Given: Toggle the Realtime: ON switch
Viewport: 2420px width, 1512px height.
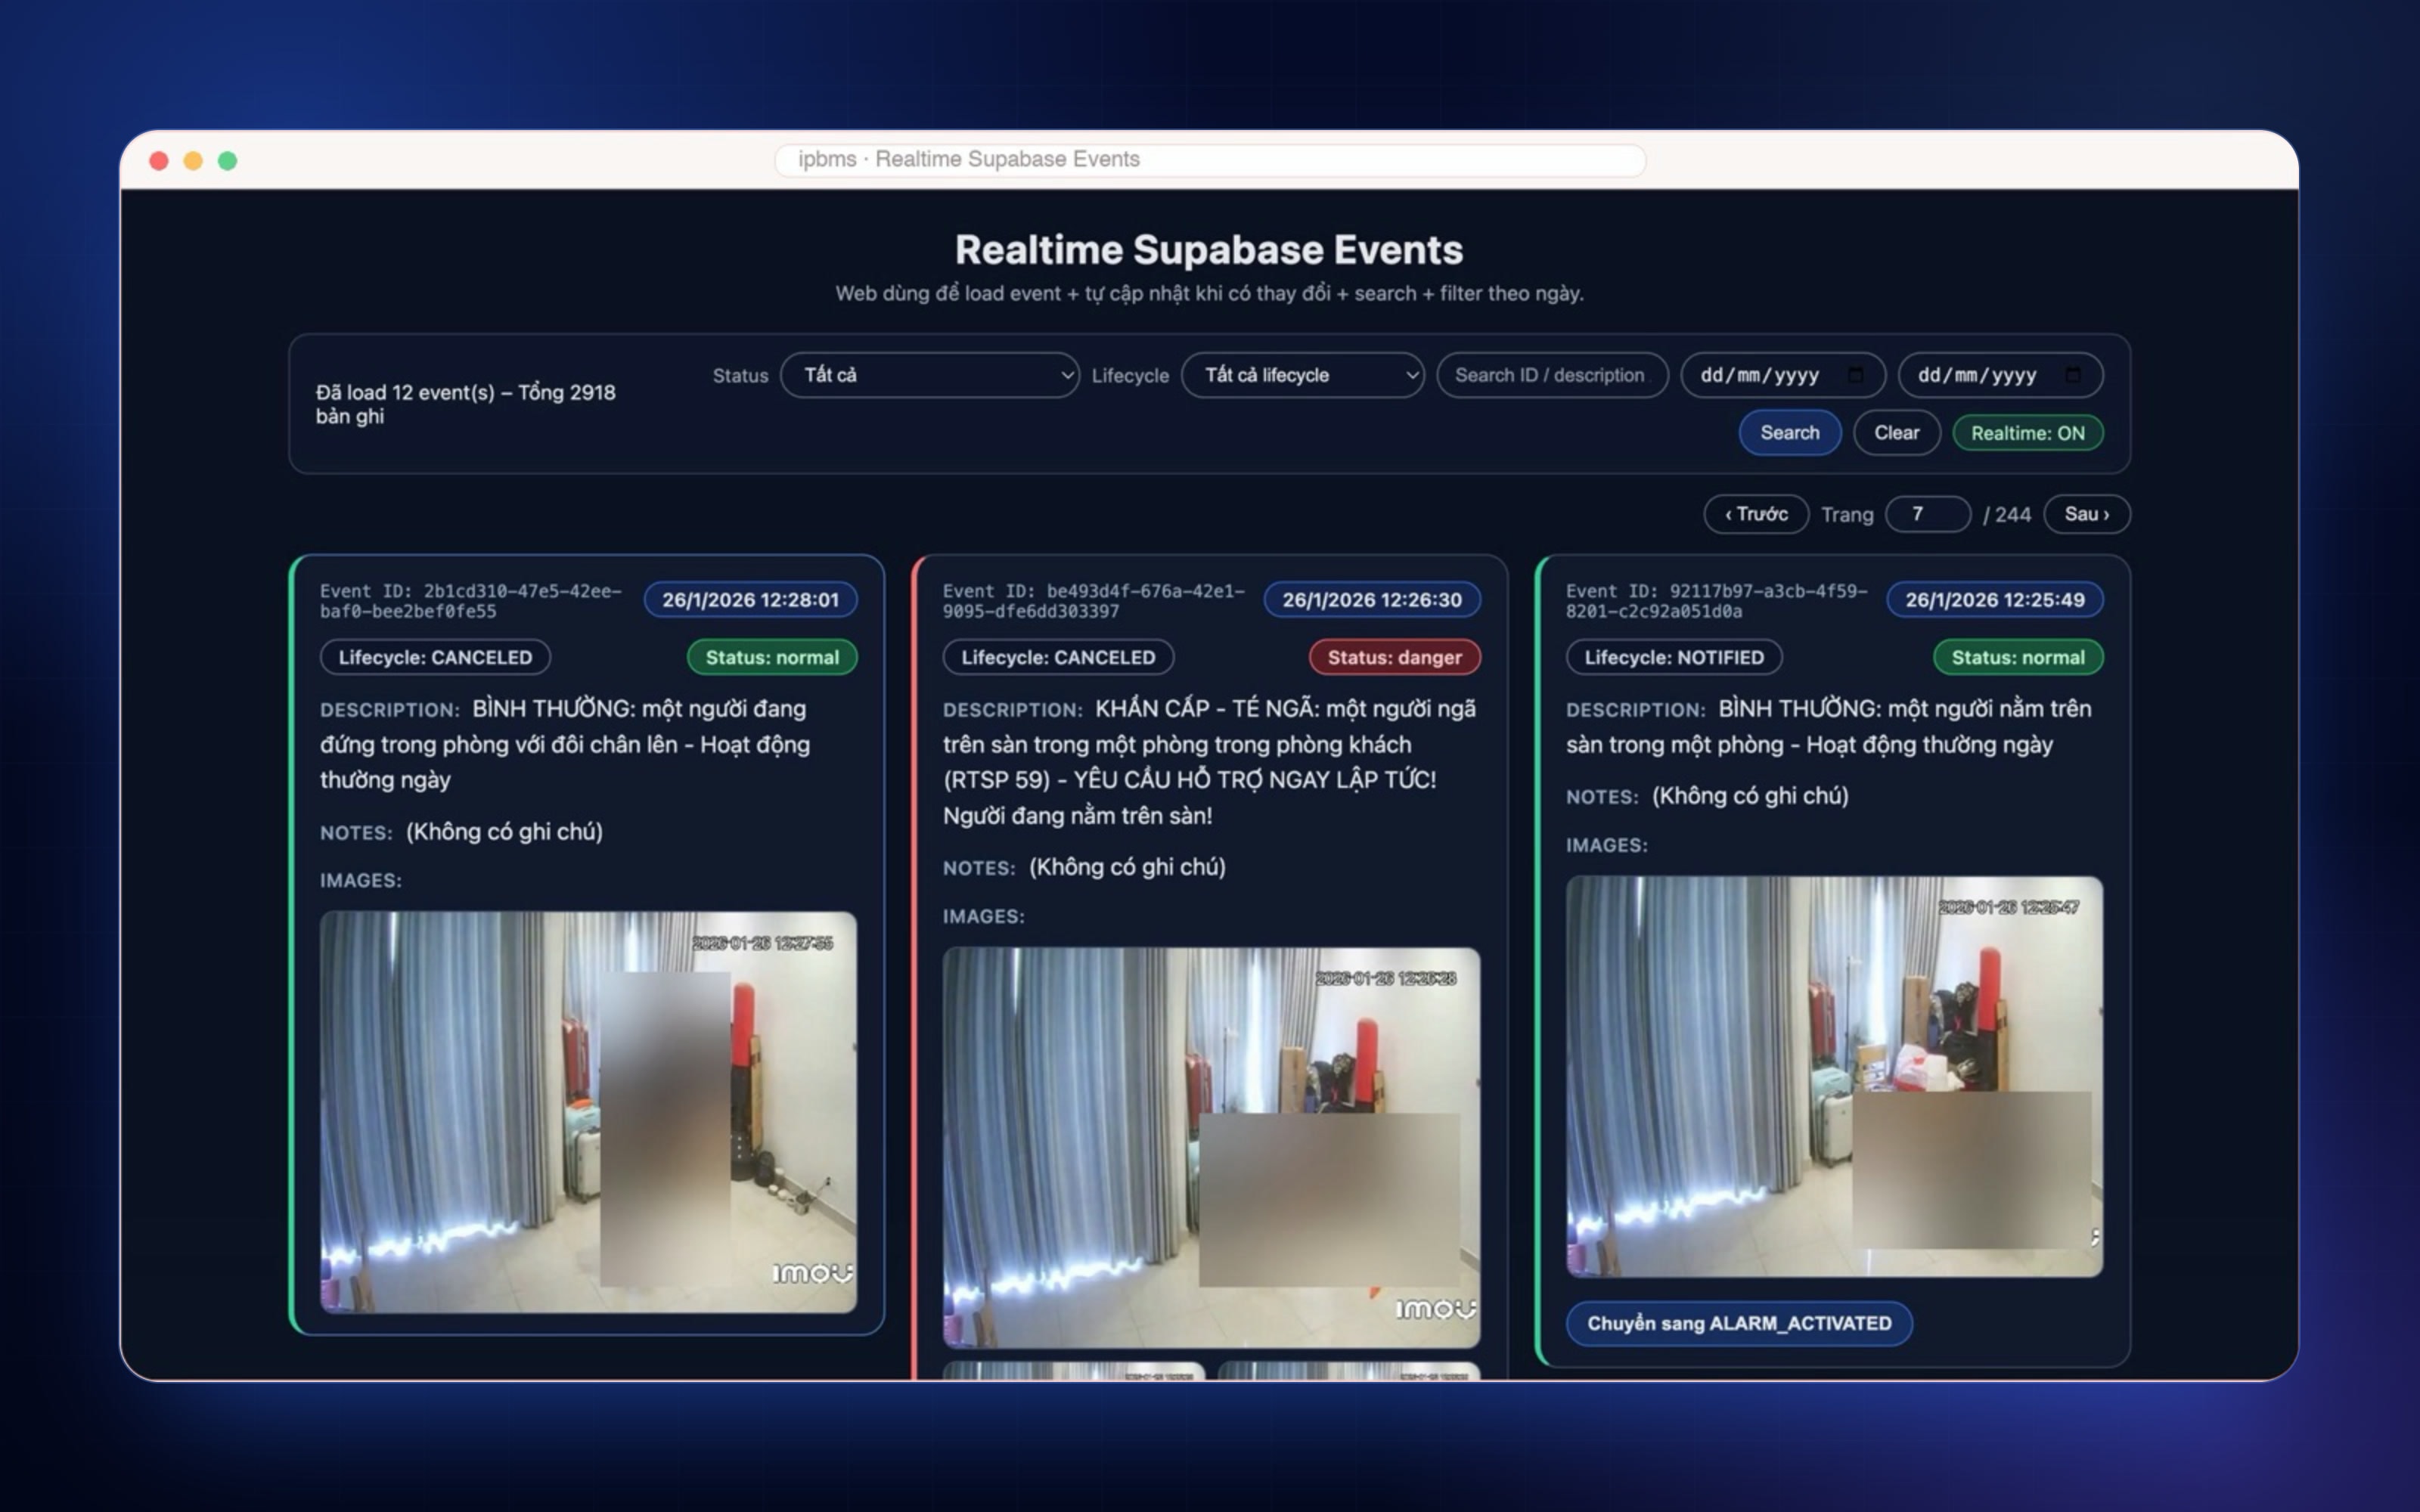Looking at the screenshot, I should point(2027,433).
